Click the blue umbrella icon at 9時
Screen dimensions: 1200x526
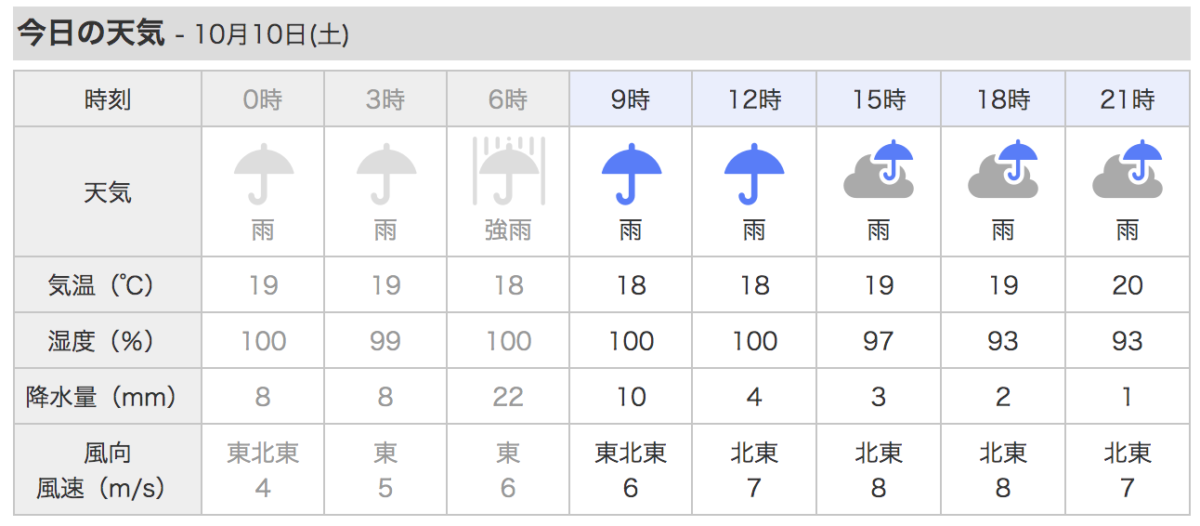coord(631,174)
